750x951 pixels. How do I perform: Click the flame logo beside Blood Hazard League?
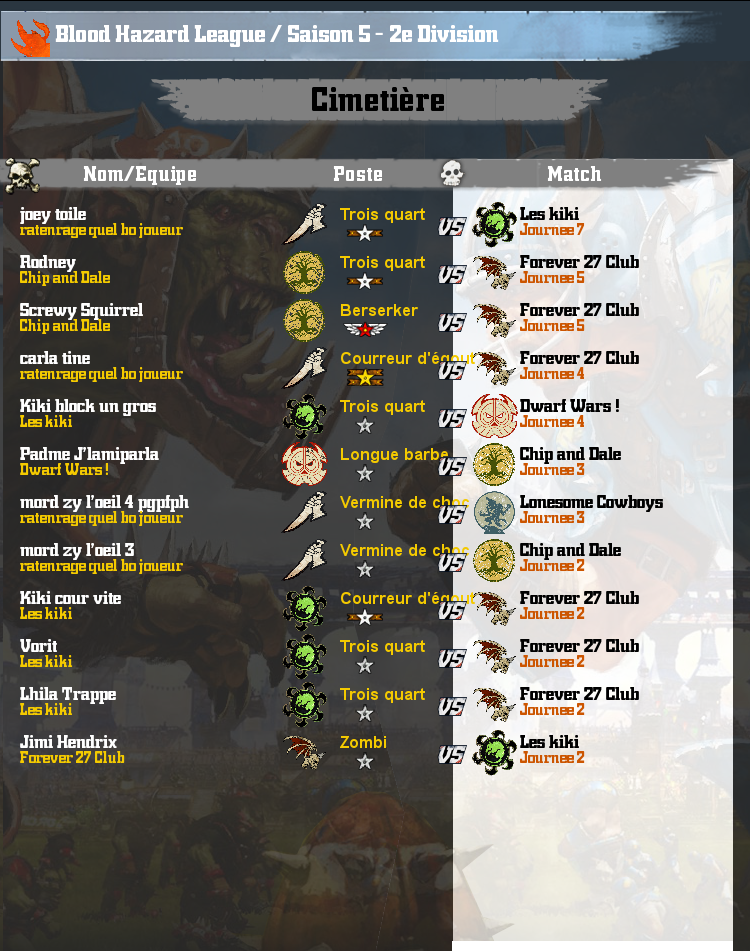[x=31, y=38]
